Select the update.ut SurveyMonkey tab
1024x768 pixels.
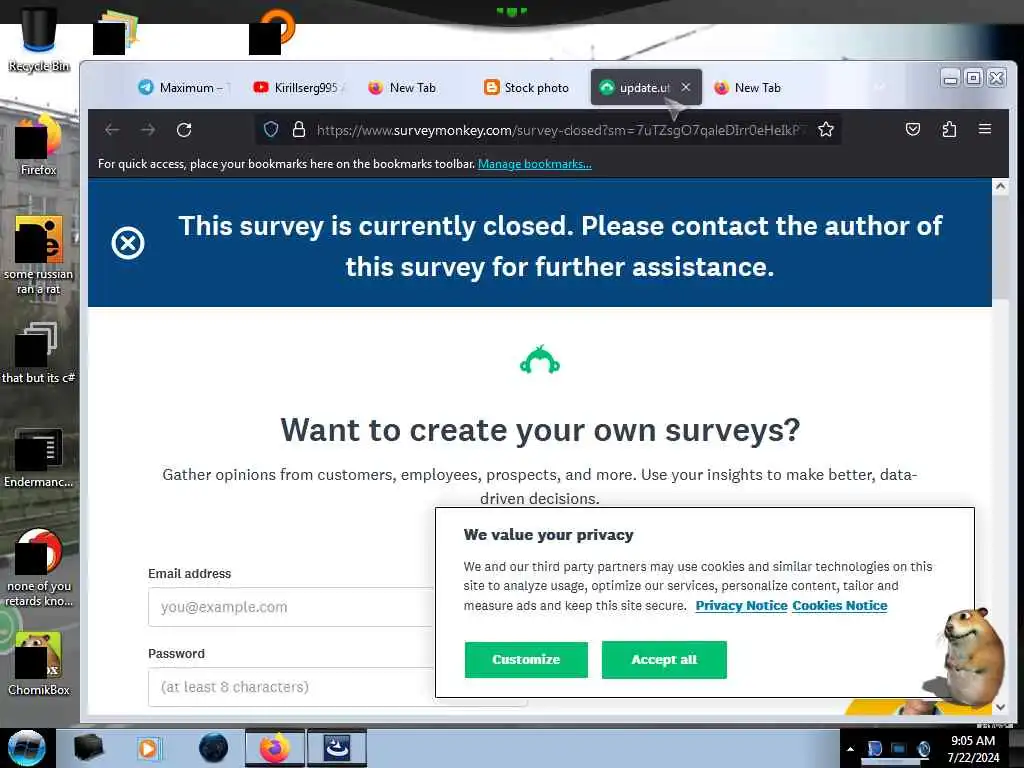[x=635, y=88]
